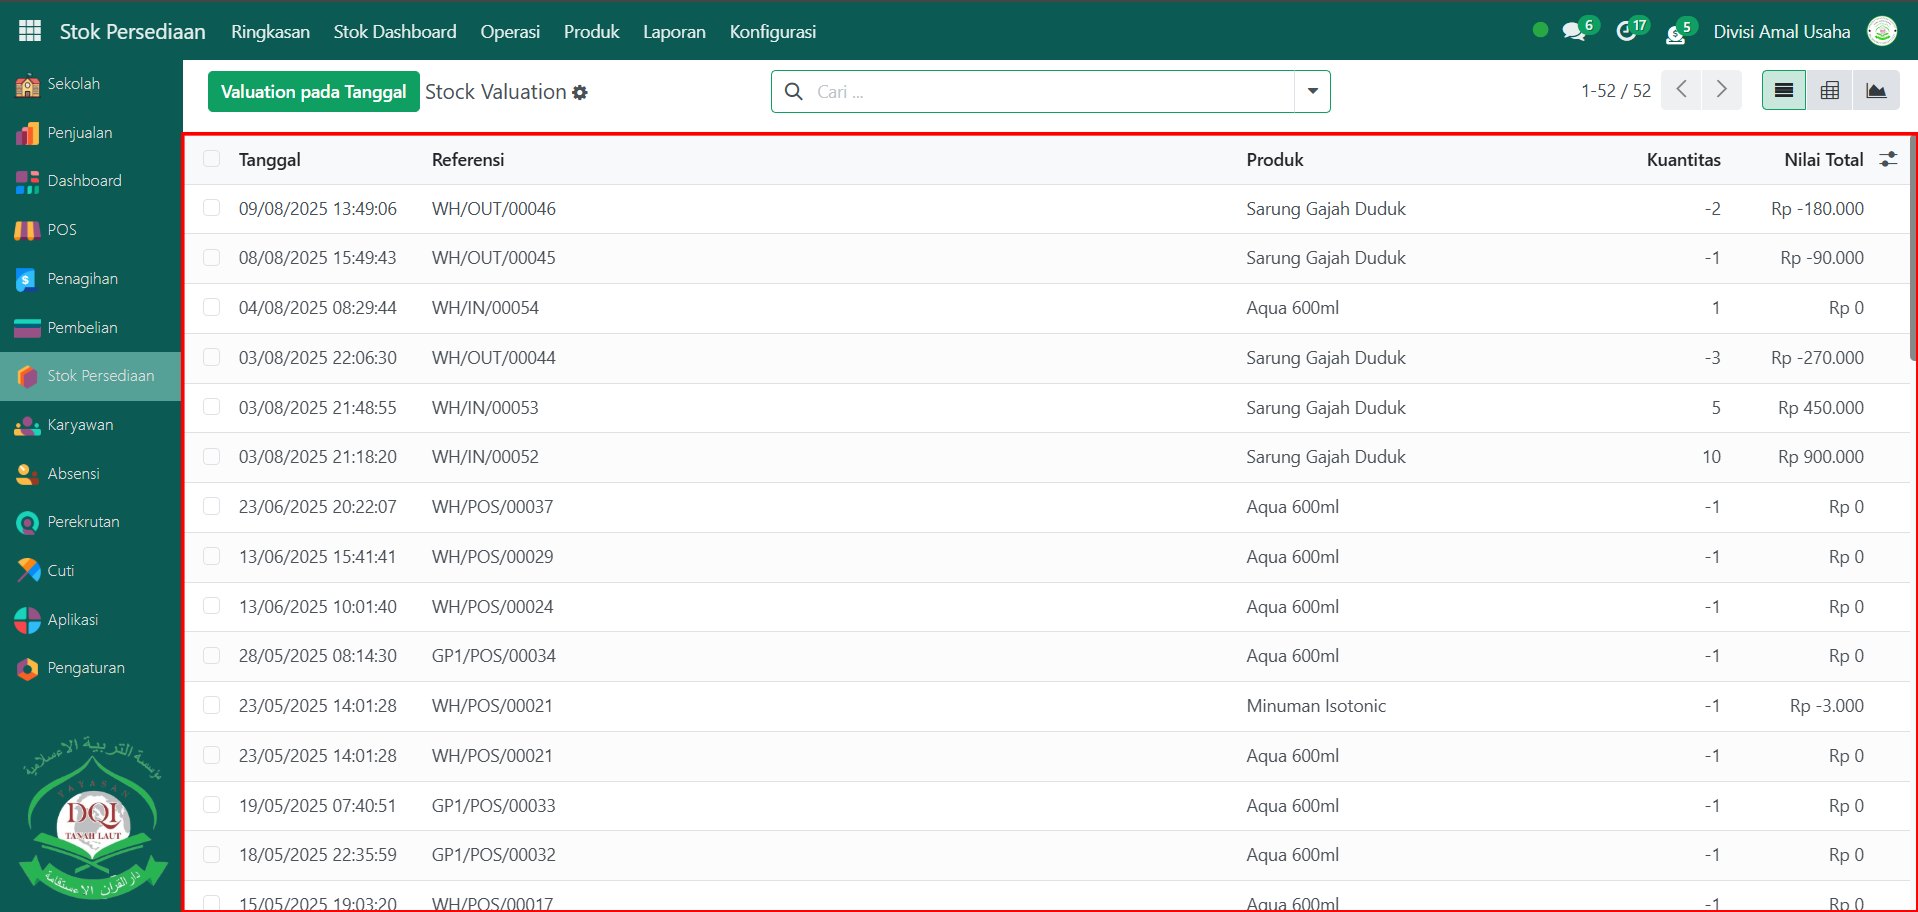The width and height of the screenshot is (1918, 912).
Task: Click the column settings adjust icon
Action: 1888,159
